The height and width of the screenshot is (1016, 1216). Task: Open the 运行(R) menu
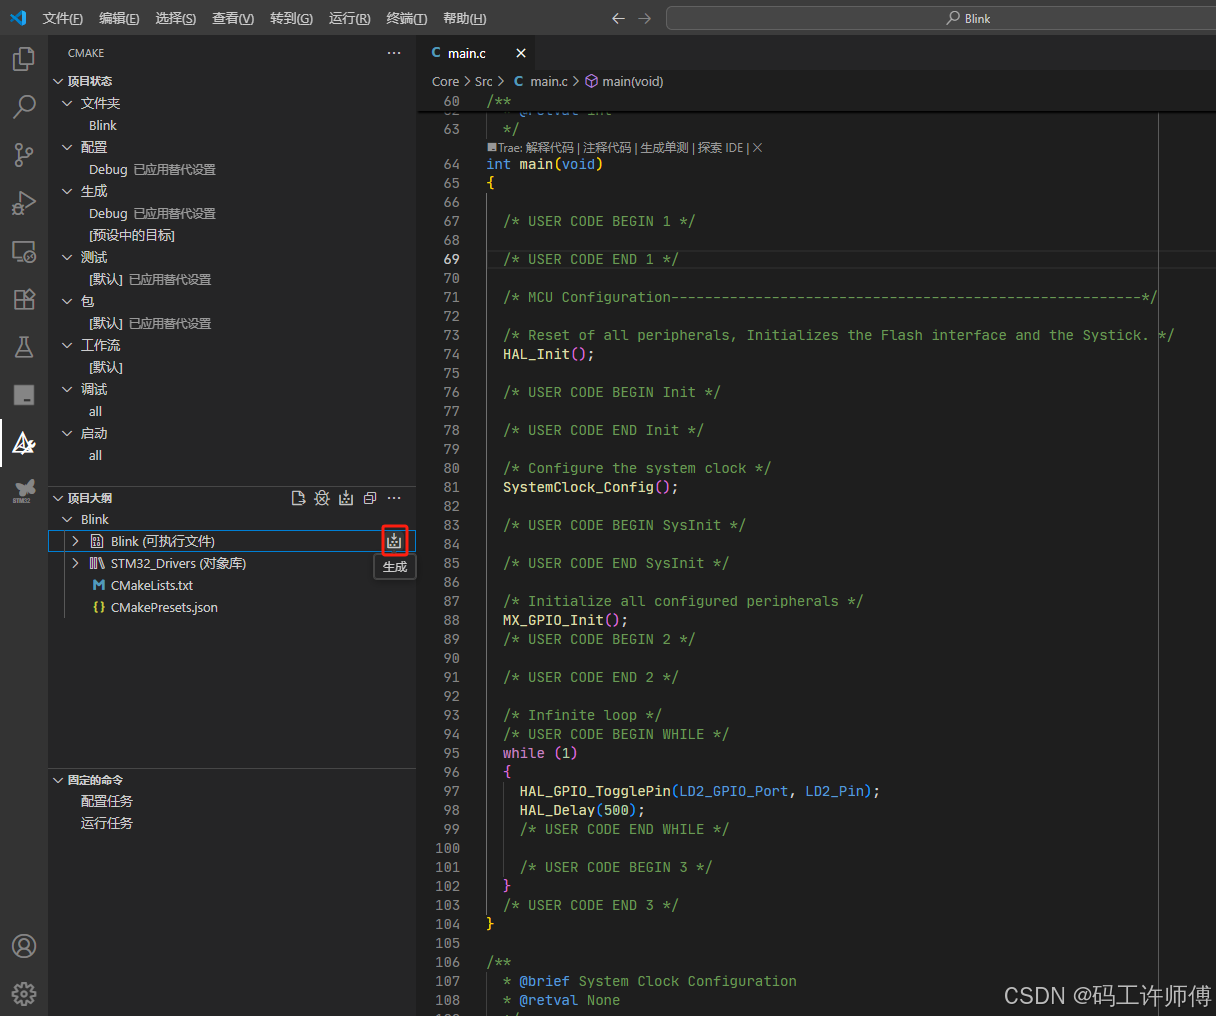(349, 18)
